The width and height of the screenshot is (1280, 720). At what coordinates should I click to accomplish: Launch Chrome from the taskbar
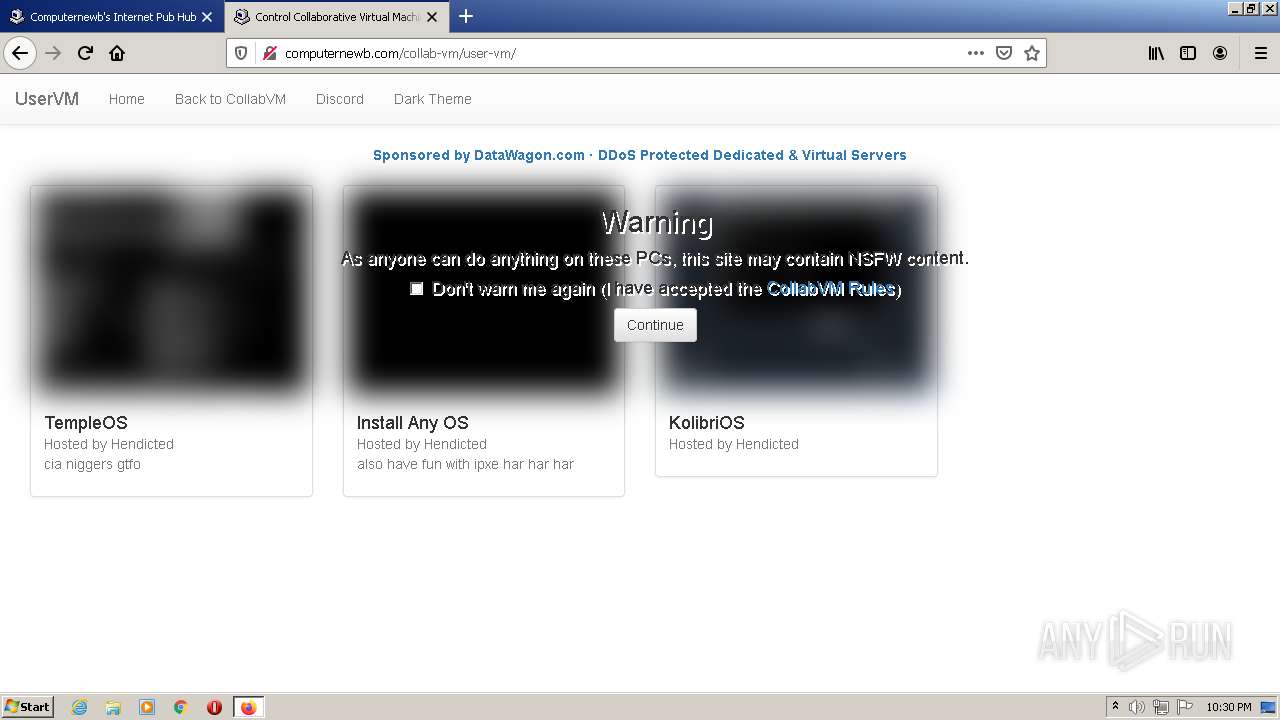coord(181,707)
